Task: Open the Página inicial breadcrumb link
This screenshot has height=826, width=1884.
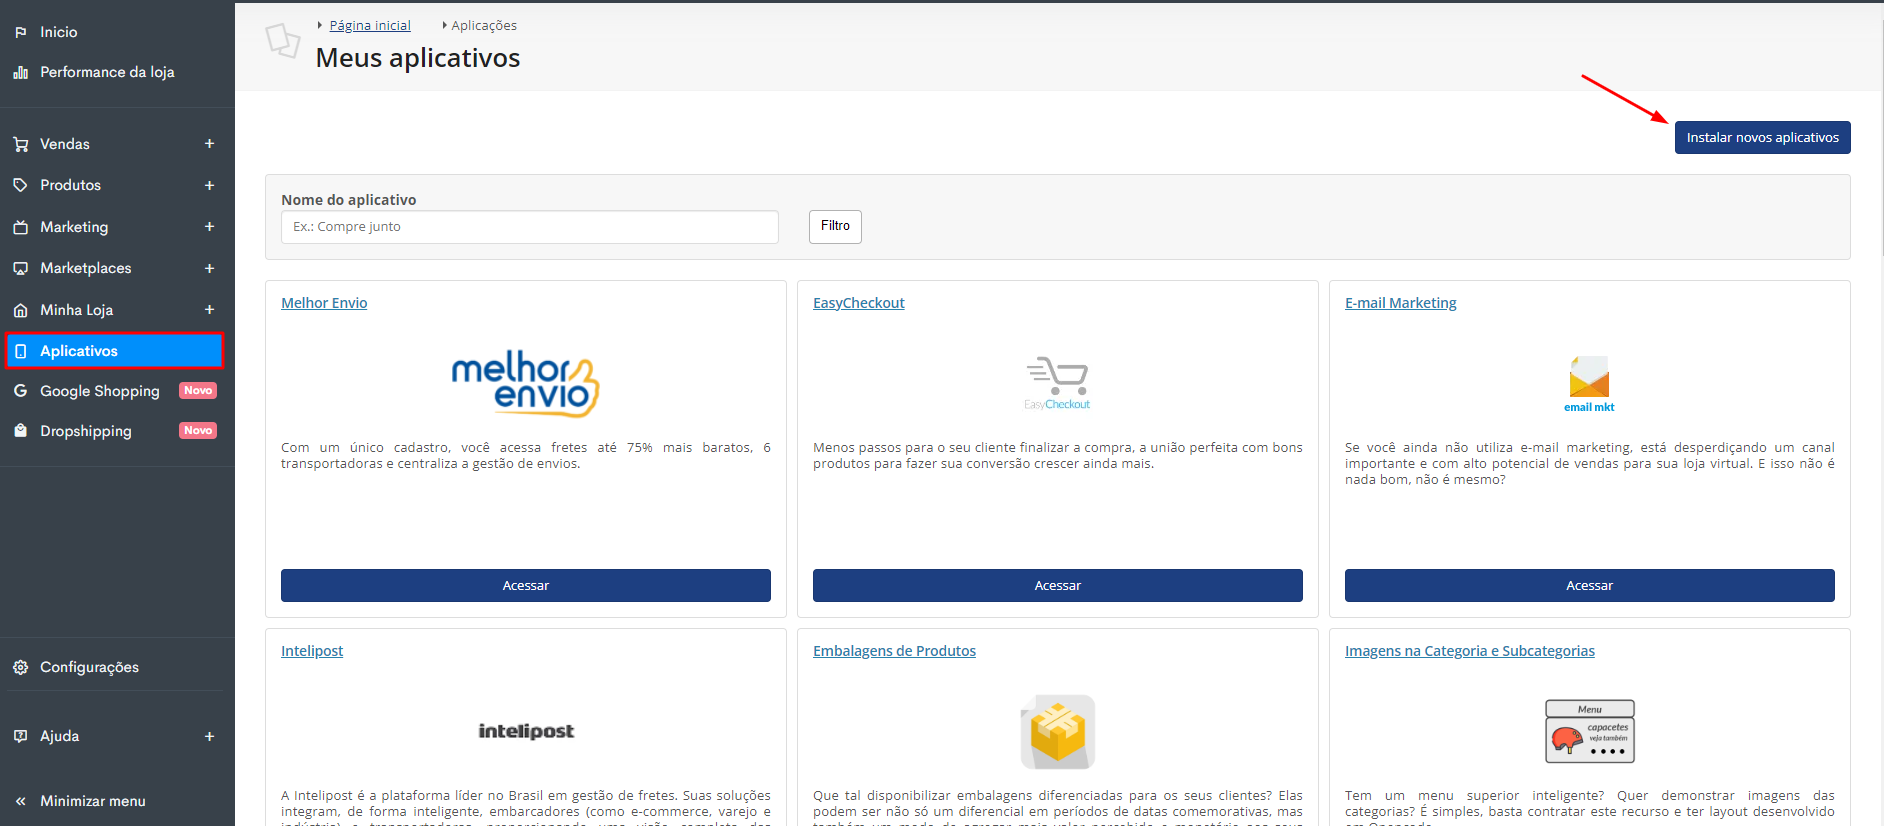Action: pos(370,26)
